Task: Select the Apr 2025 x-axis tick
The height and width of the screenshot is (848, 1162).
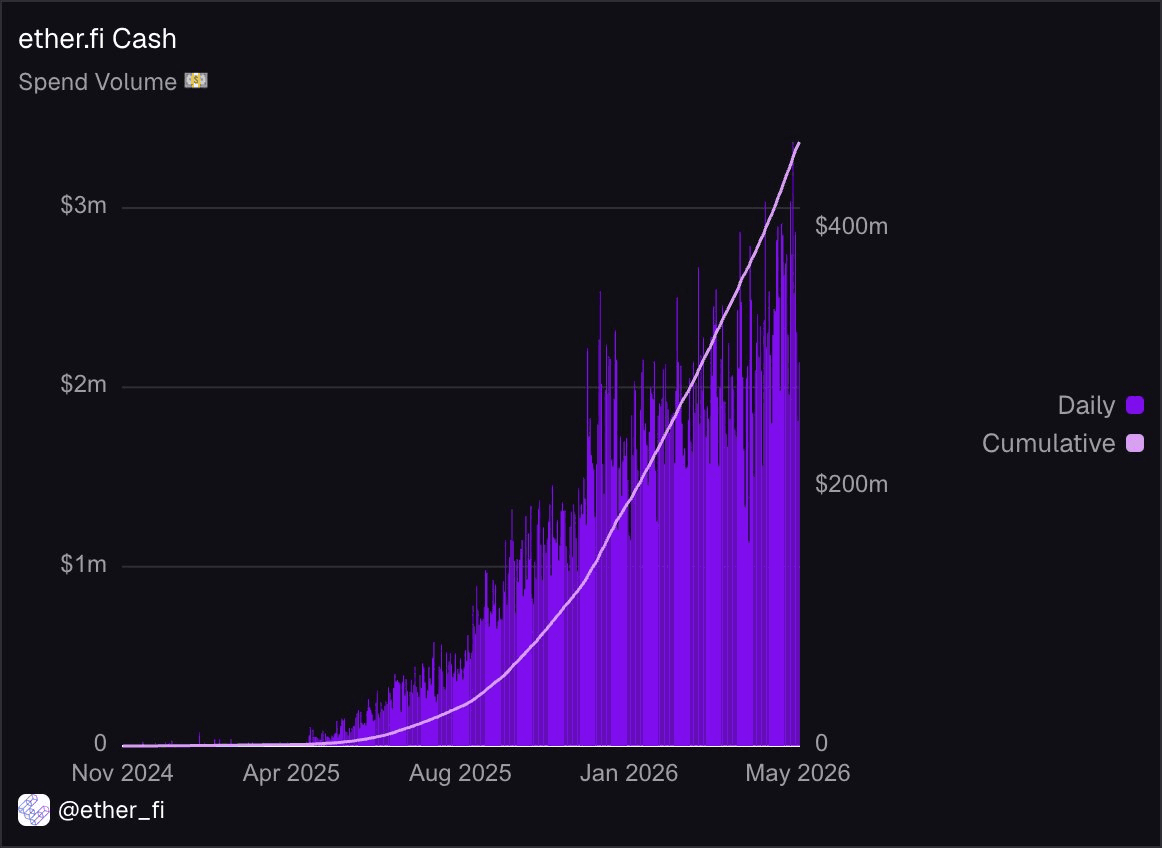Action: [291, 773]
